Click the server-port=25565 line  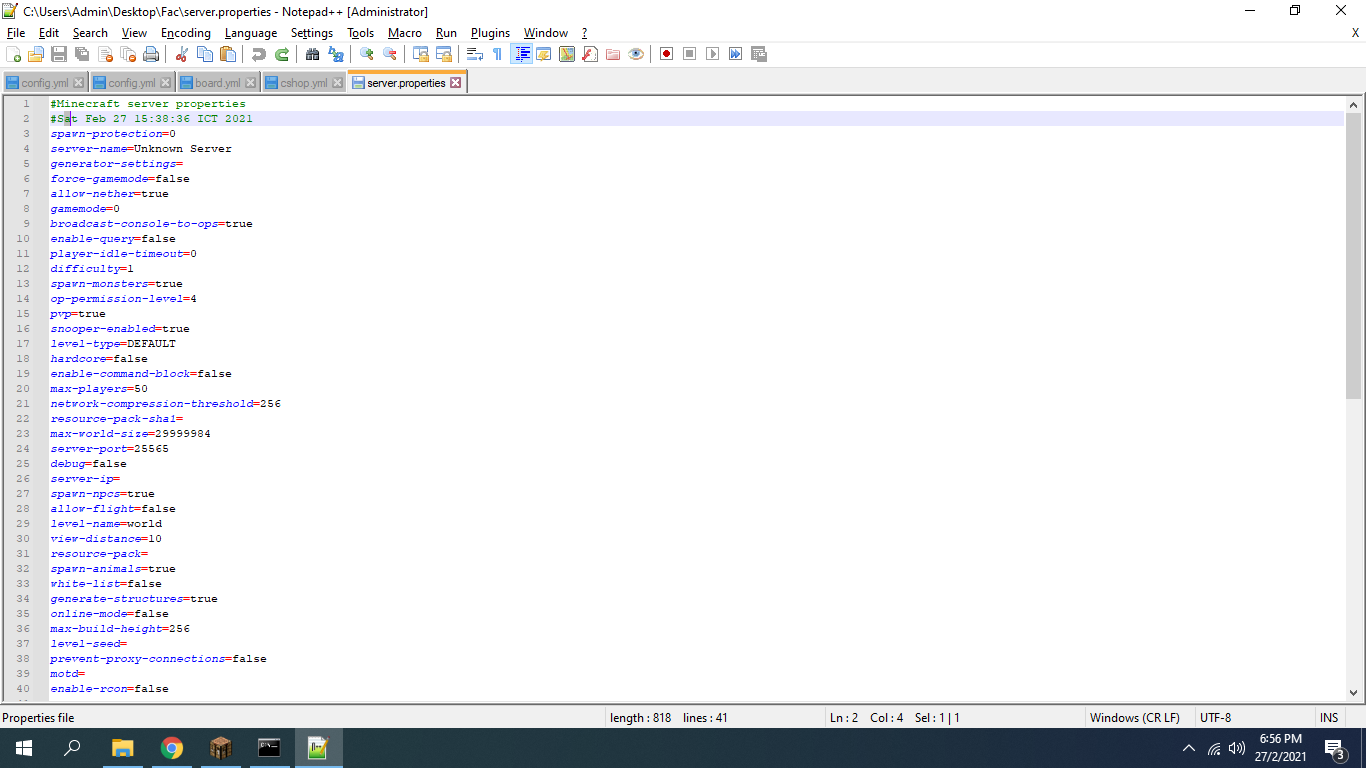pos(110,449)
